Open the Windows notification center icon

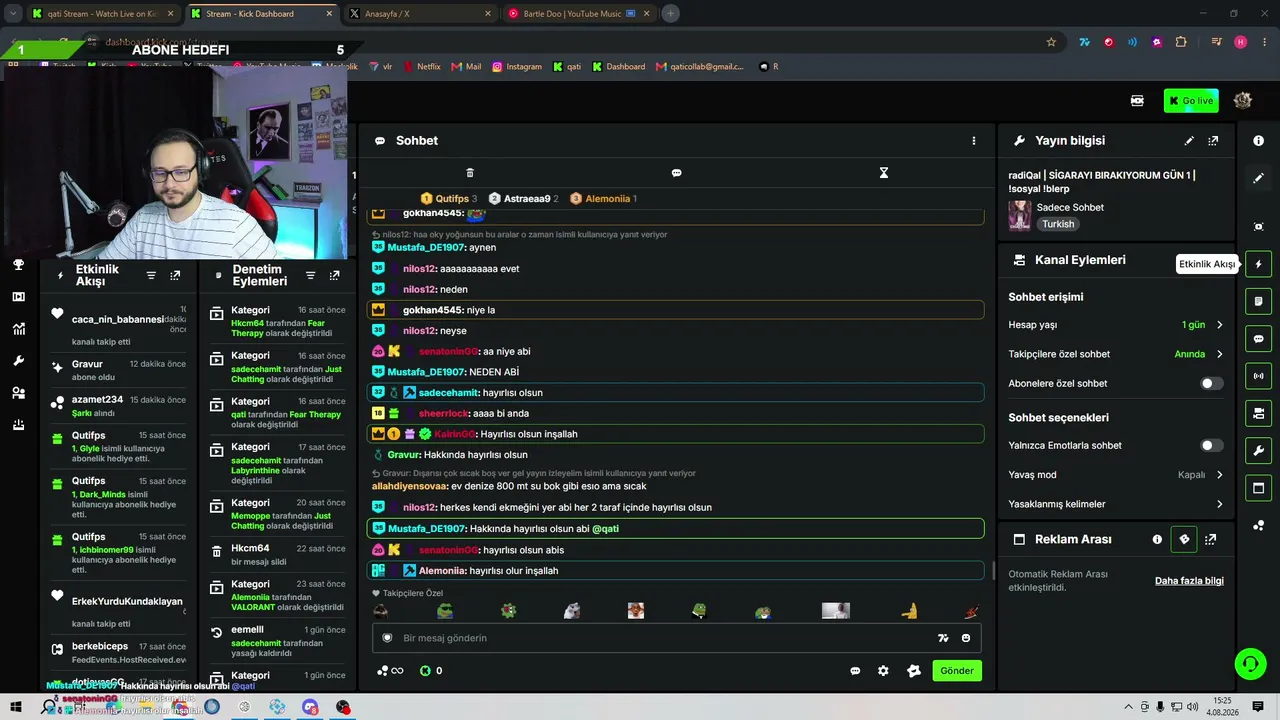click(x=1258, y=706)
